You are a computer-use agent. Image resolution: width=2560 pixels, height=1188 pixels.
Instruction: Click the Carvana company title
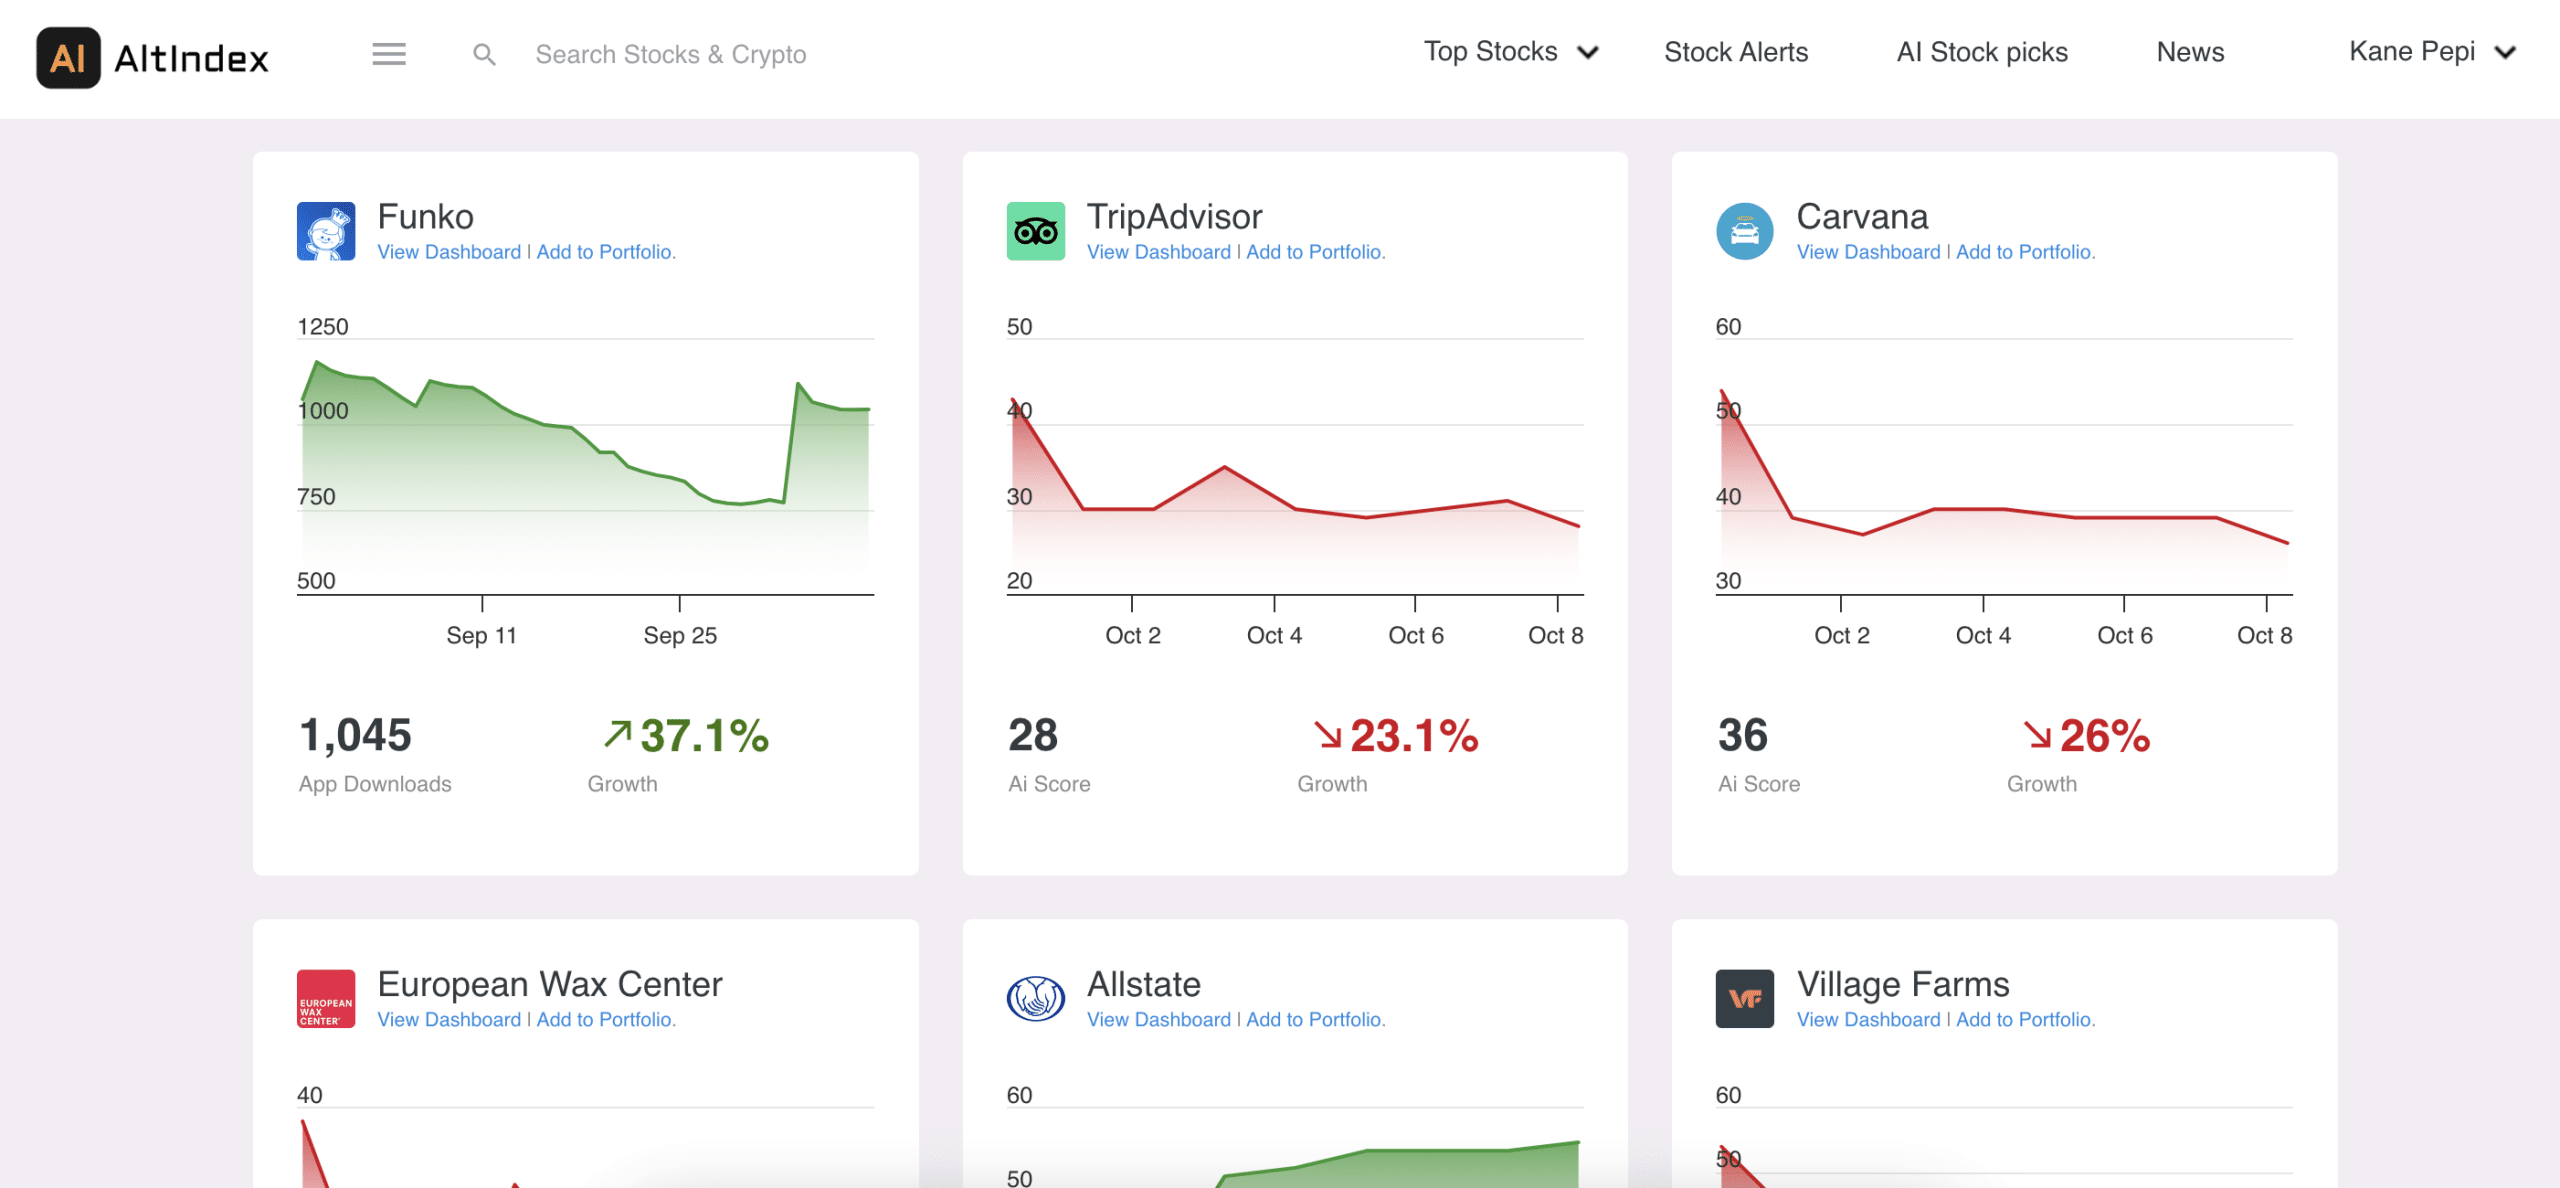(1862, 216)
